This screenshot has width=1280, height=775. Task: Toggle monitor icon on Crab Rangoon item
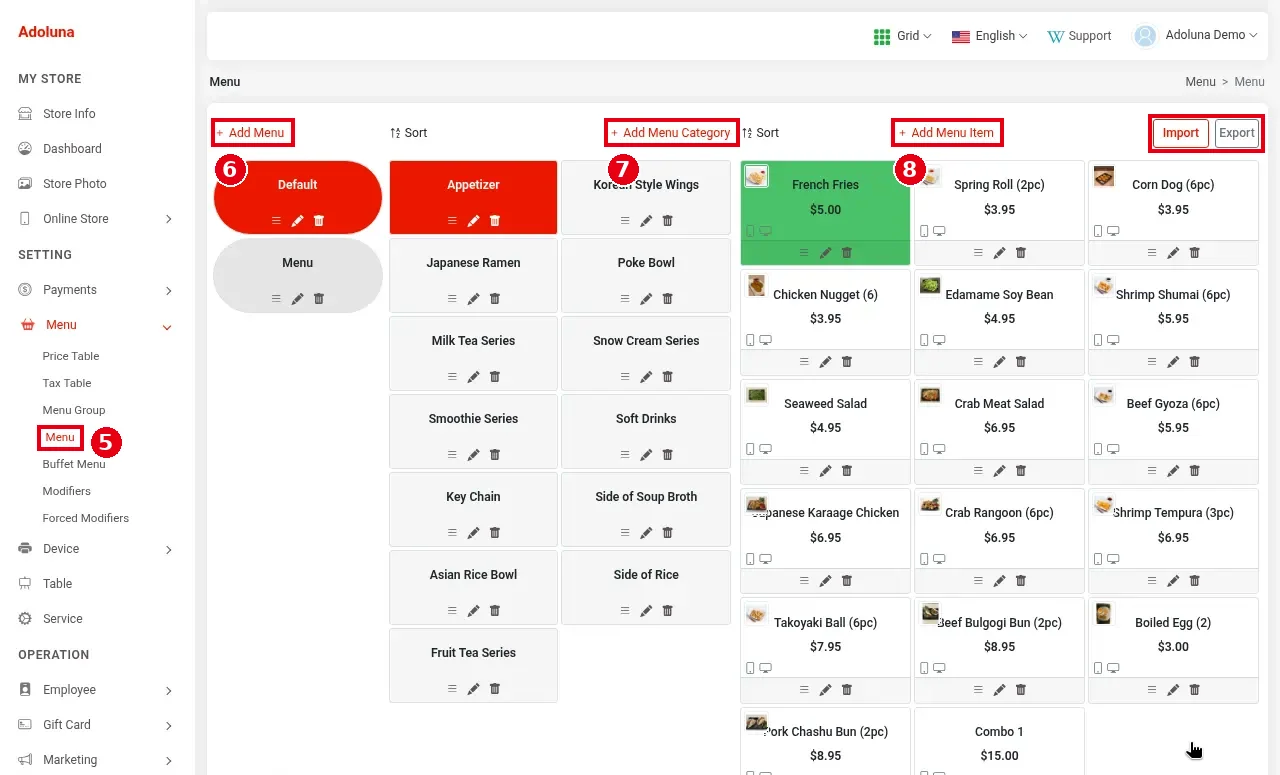[x=940, y=559]
